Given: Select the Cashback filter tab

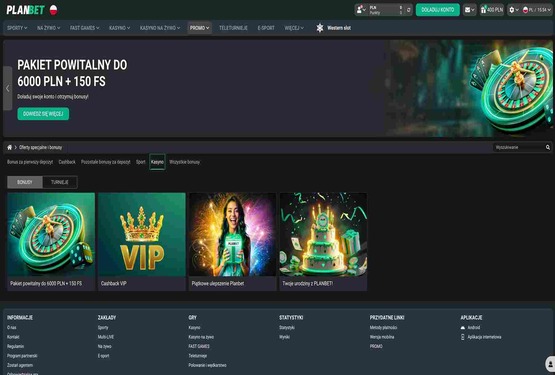Looking at the screenshot, I should coord(67,162).
